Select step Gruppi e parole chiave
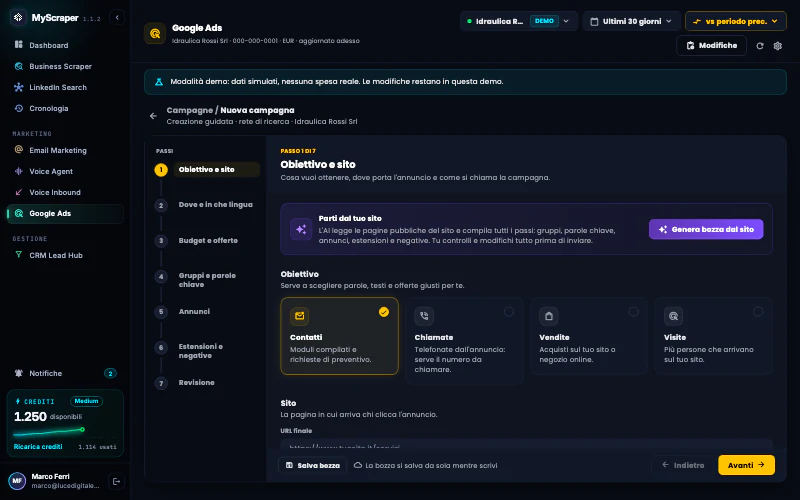 tap(207, 280)
